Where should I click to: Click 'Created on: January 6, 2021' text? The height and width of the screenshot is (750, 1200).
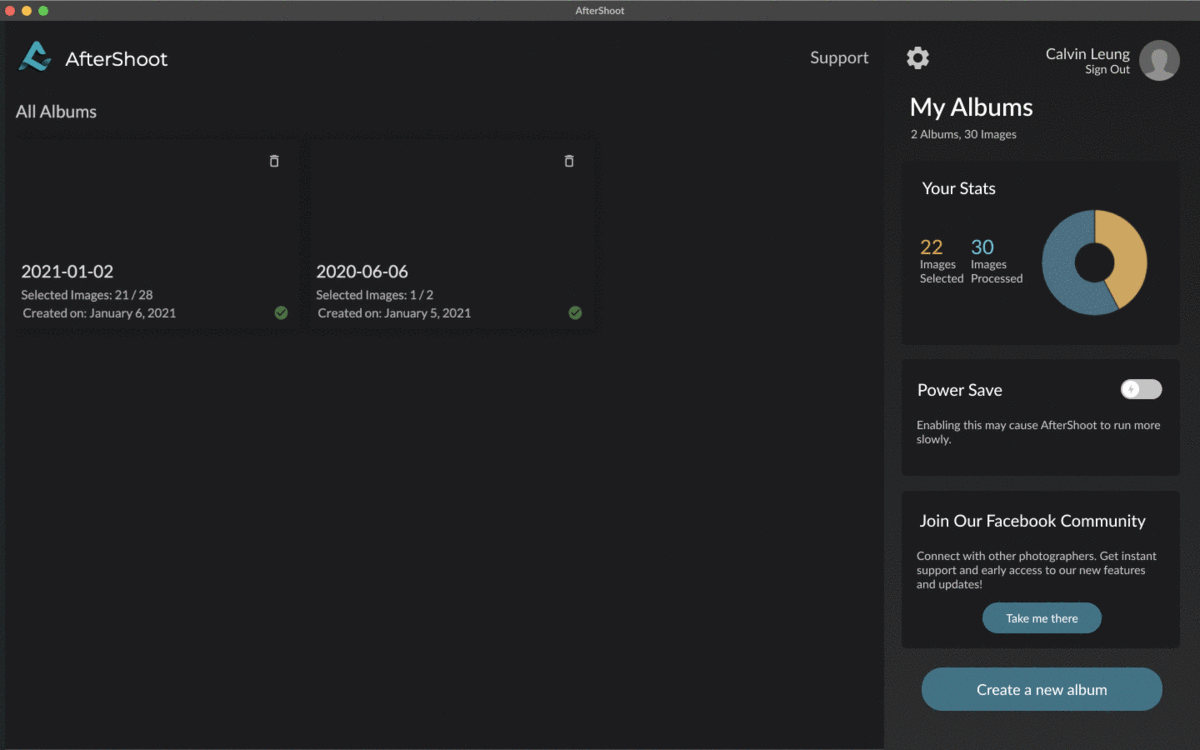[99, 313]
